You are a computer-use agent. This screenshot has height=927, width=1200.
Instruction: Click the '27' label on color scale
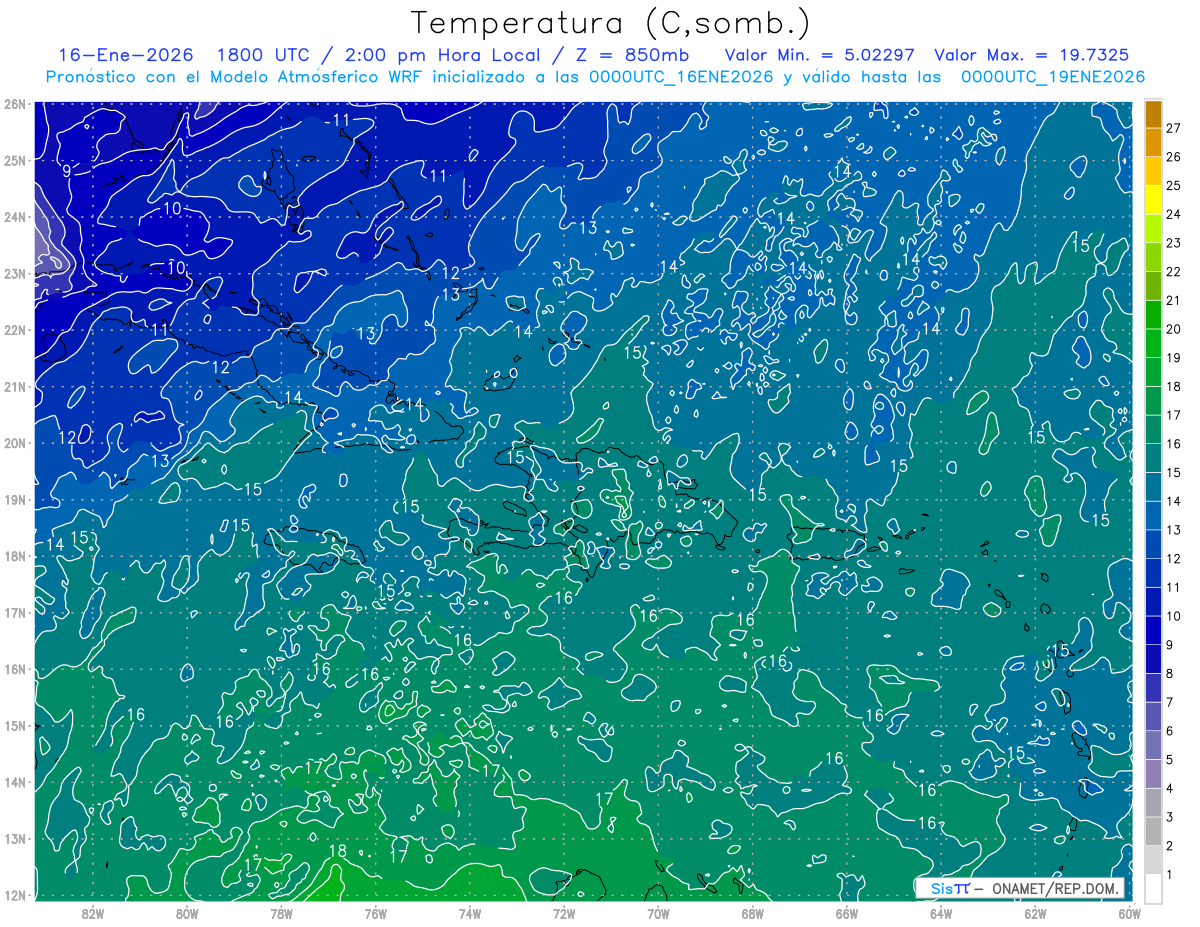[x=1173, y=128]
